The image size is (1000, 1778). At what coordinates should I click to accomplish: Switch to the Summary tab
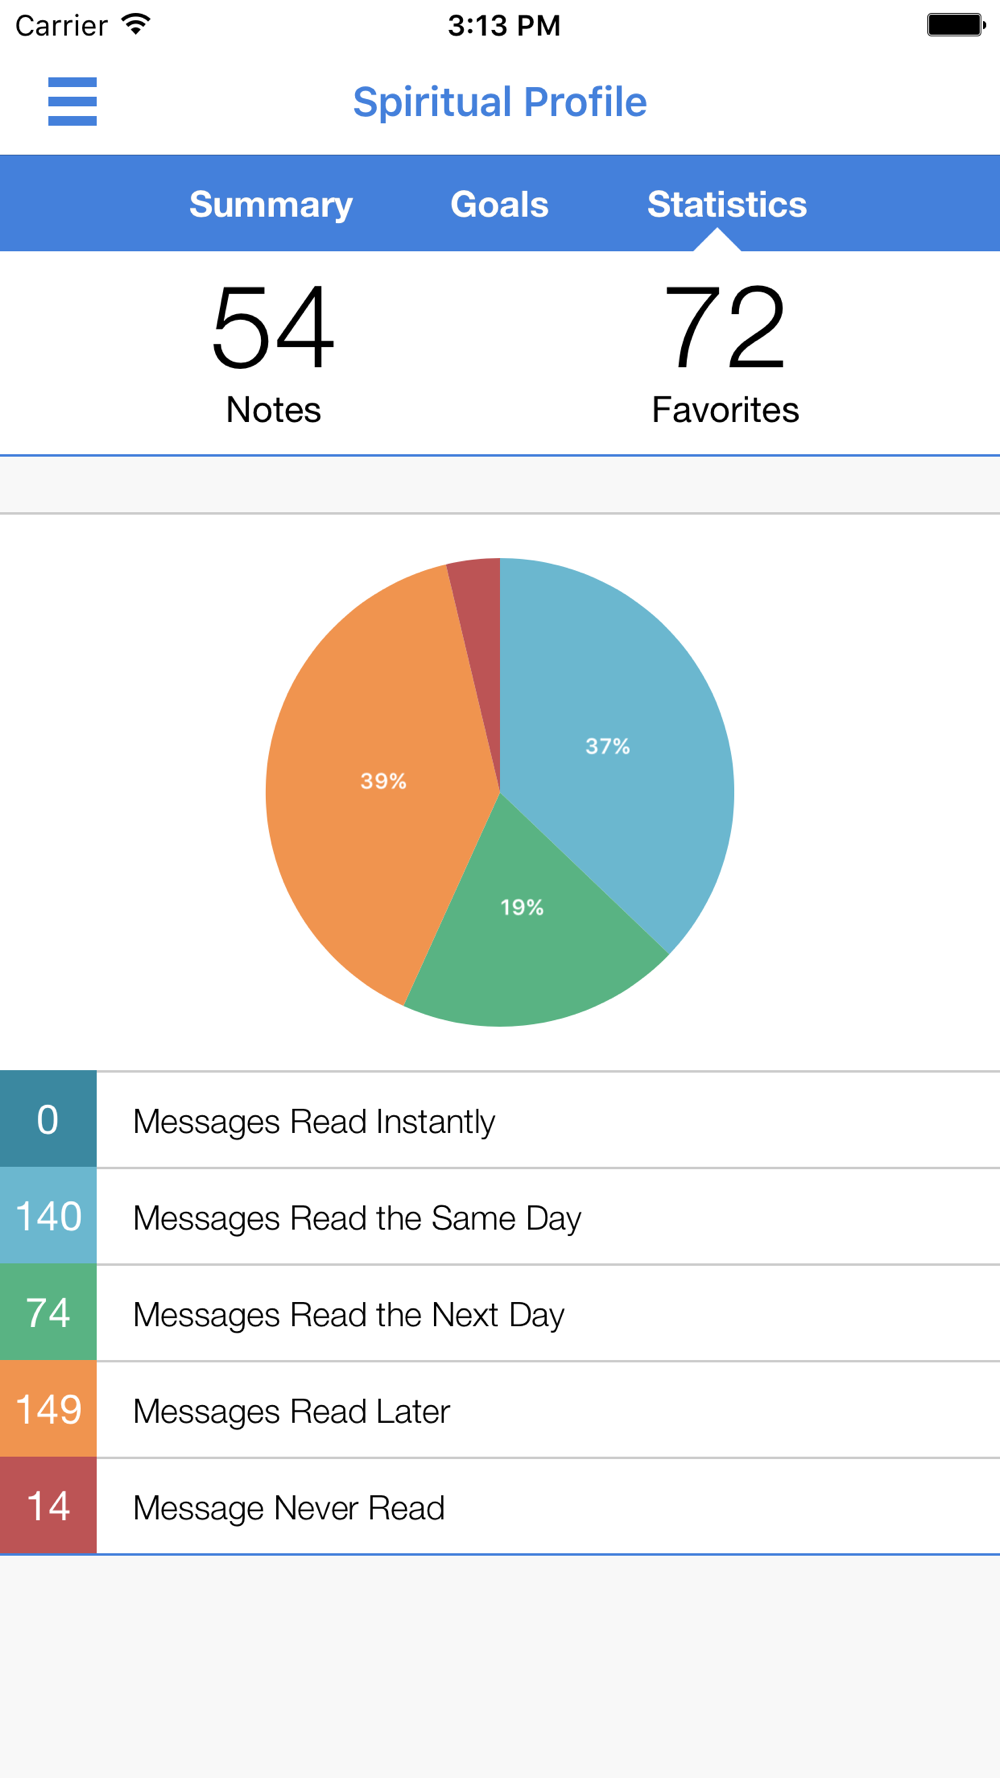point(271,204)
